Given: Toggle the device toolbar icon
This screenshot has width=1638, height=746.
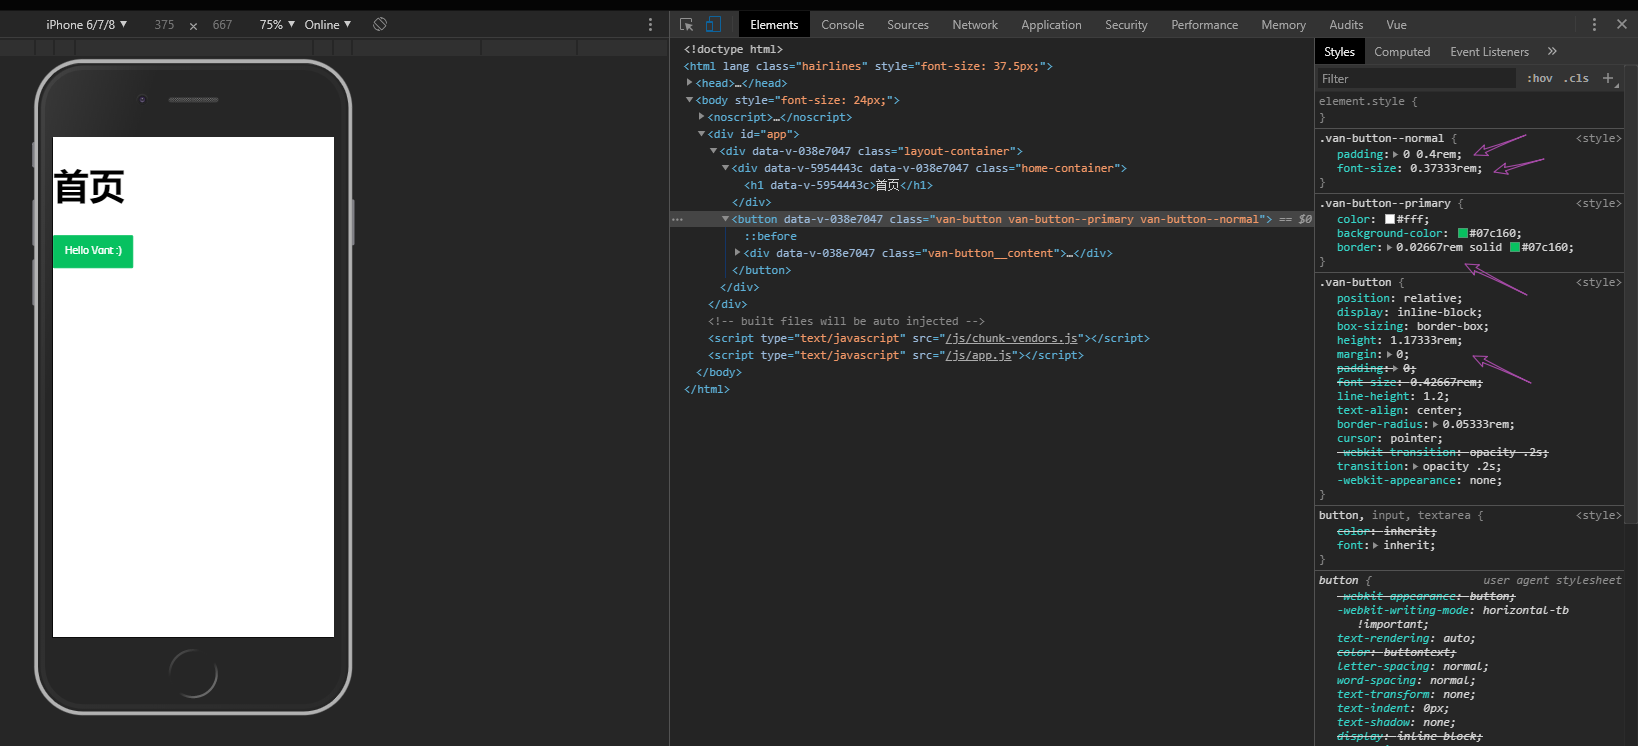Looking at the screenshot, I should [x=713, y=25].
